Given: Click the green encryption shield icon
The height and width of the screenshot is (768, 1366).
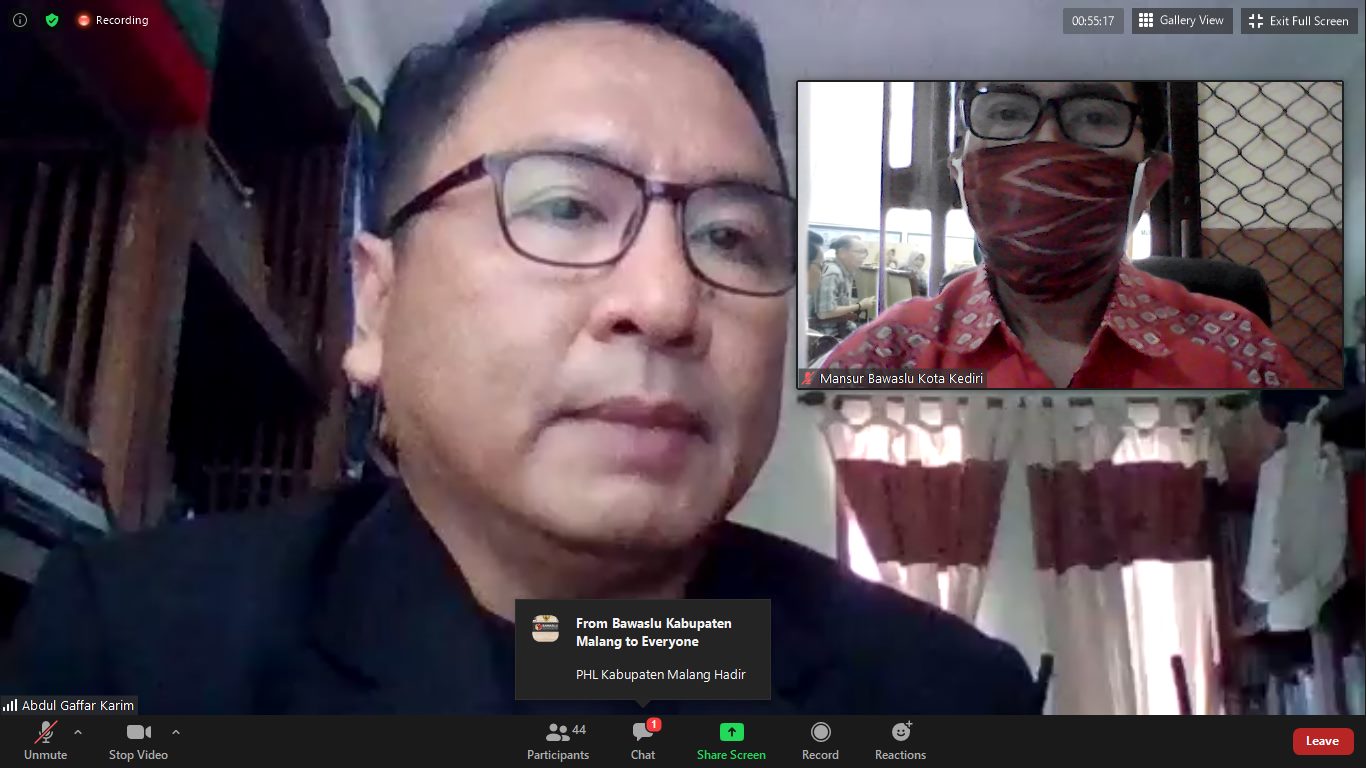Looking at the screenshot, I should click(x=52, y=20).
